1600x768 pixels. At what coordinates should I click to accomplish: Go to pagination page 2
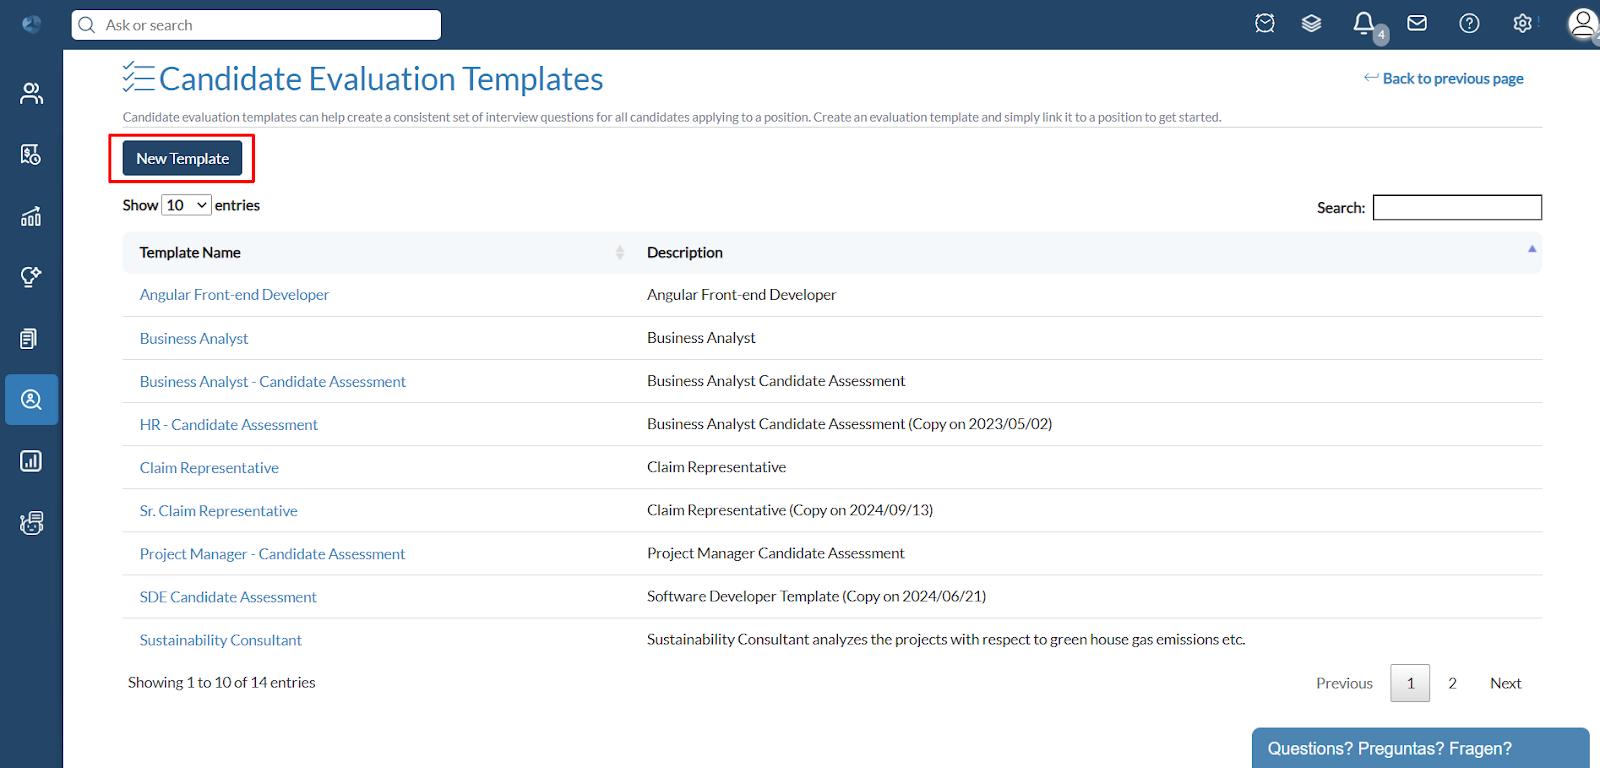pos(1452,683)
